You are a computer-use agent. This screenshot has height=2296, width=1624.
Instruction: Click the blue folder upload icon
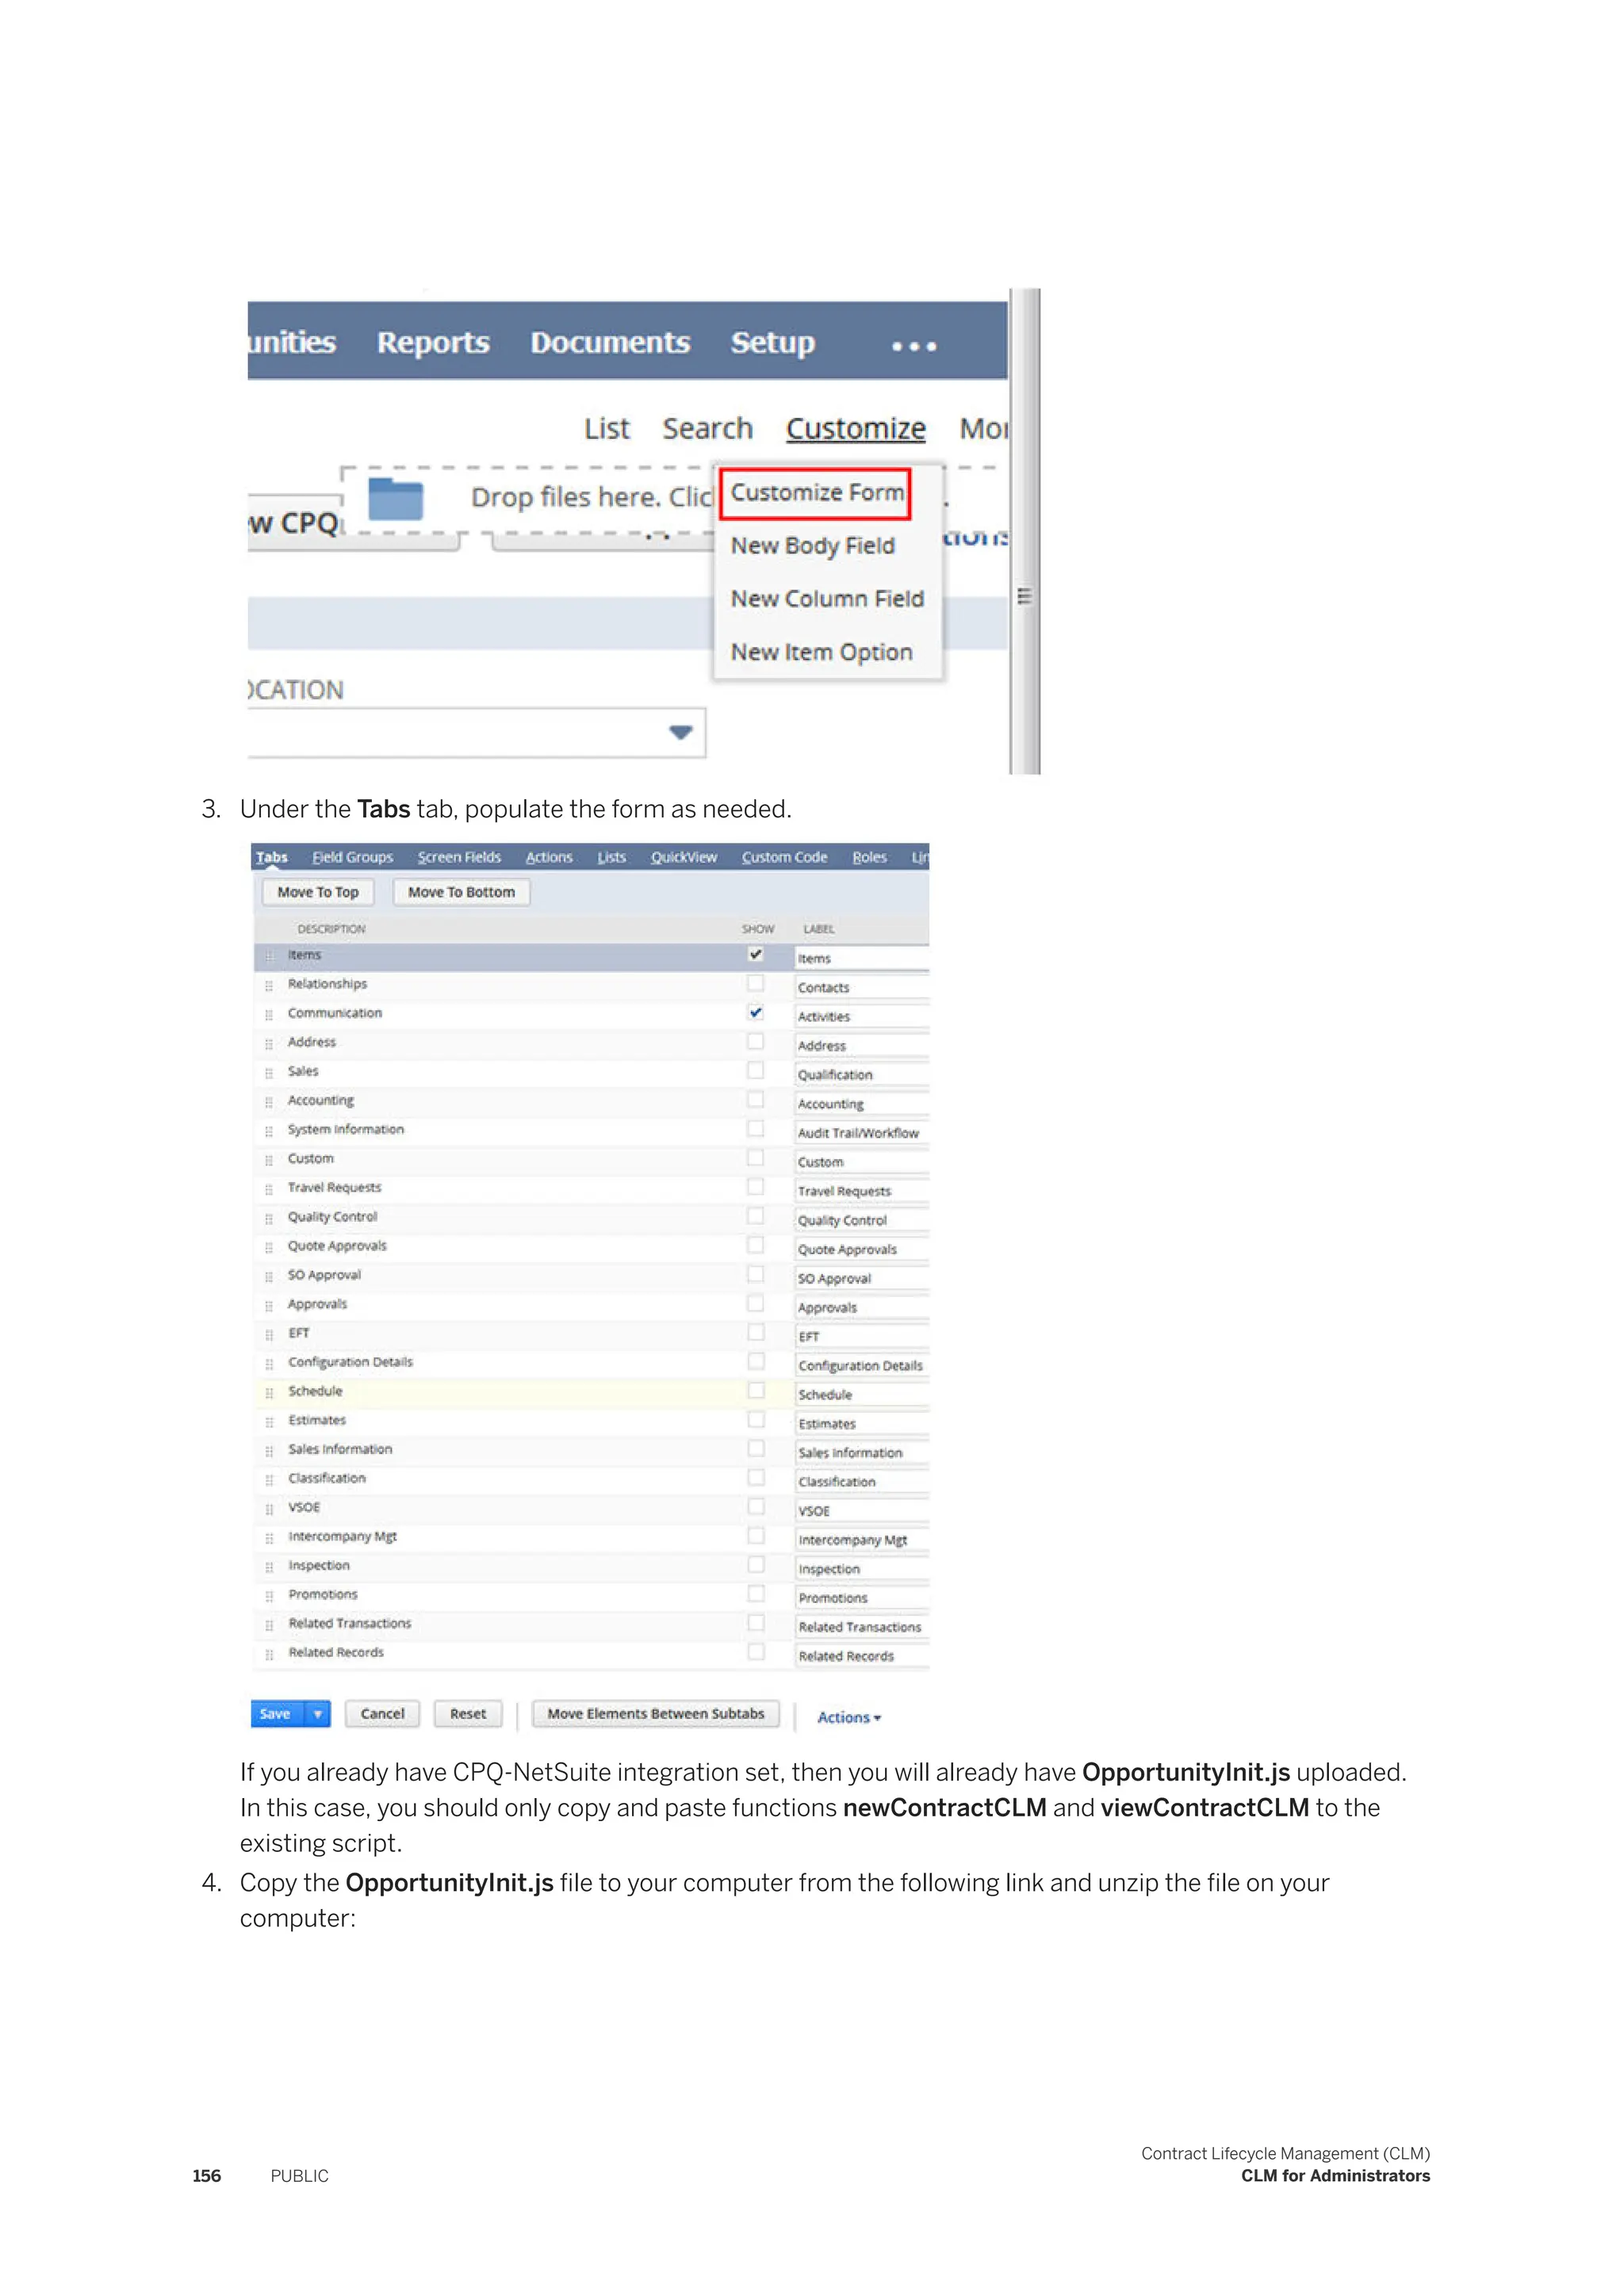tap(395, 499)
